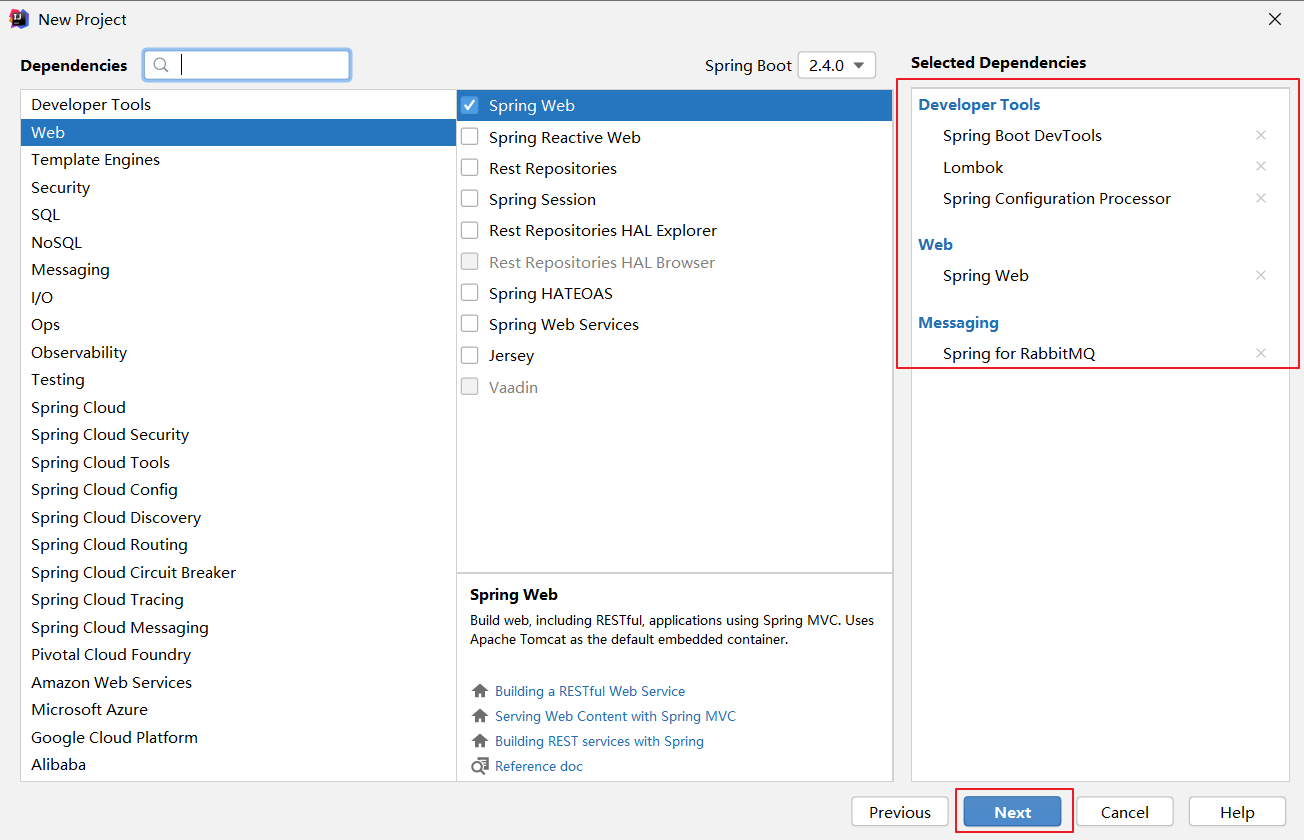
Task: Choose the NoSQL category
Action: pos(238,242)
